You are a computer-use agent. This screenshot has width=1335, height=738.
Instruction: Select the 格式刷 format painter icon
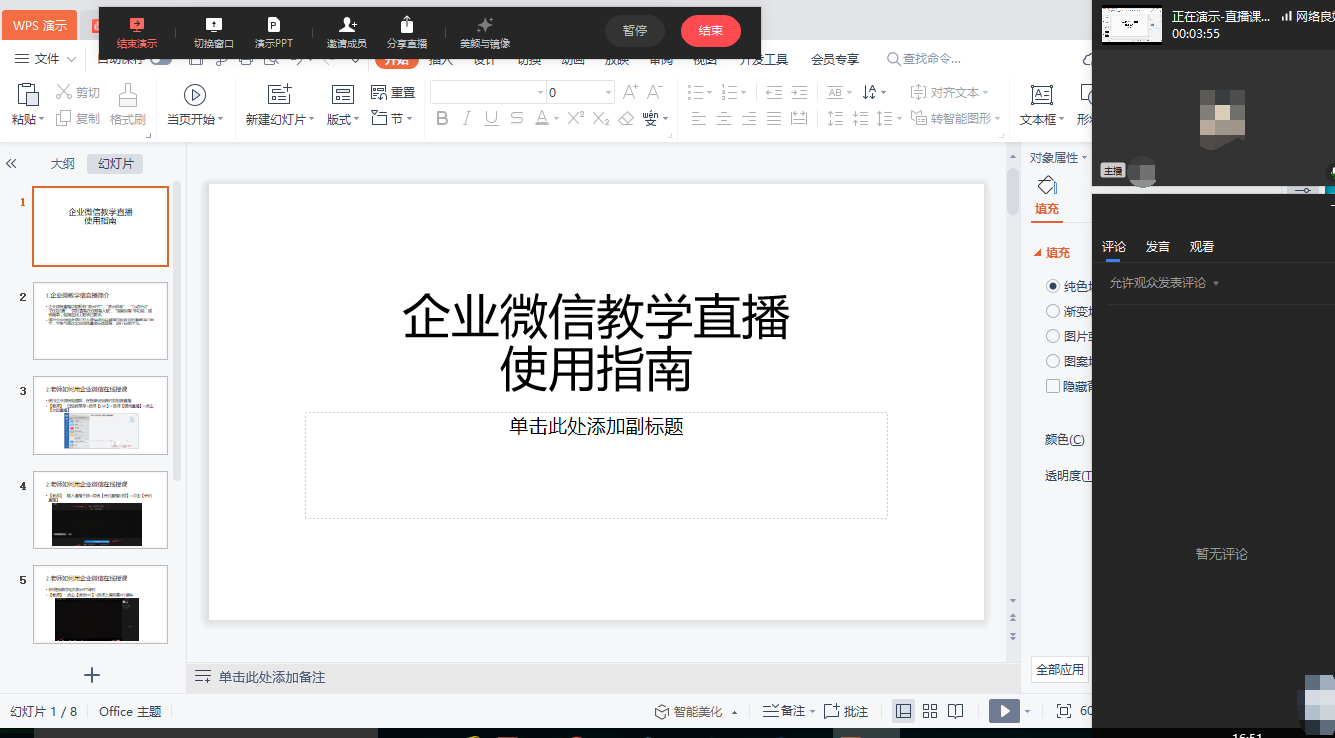tap(126, 99)
